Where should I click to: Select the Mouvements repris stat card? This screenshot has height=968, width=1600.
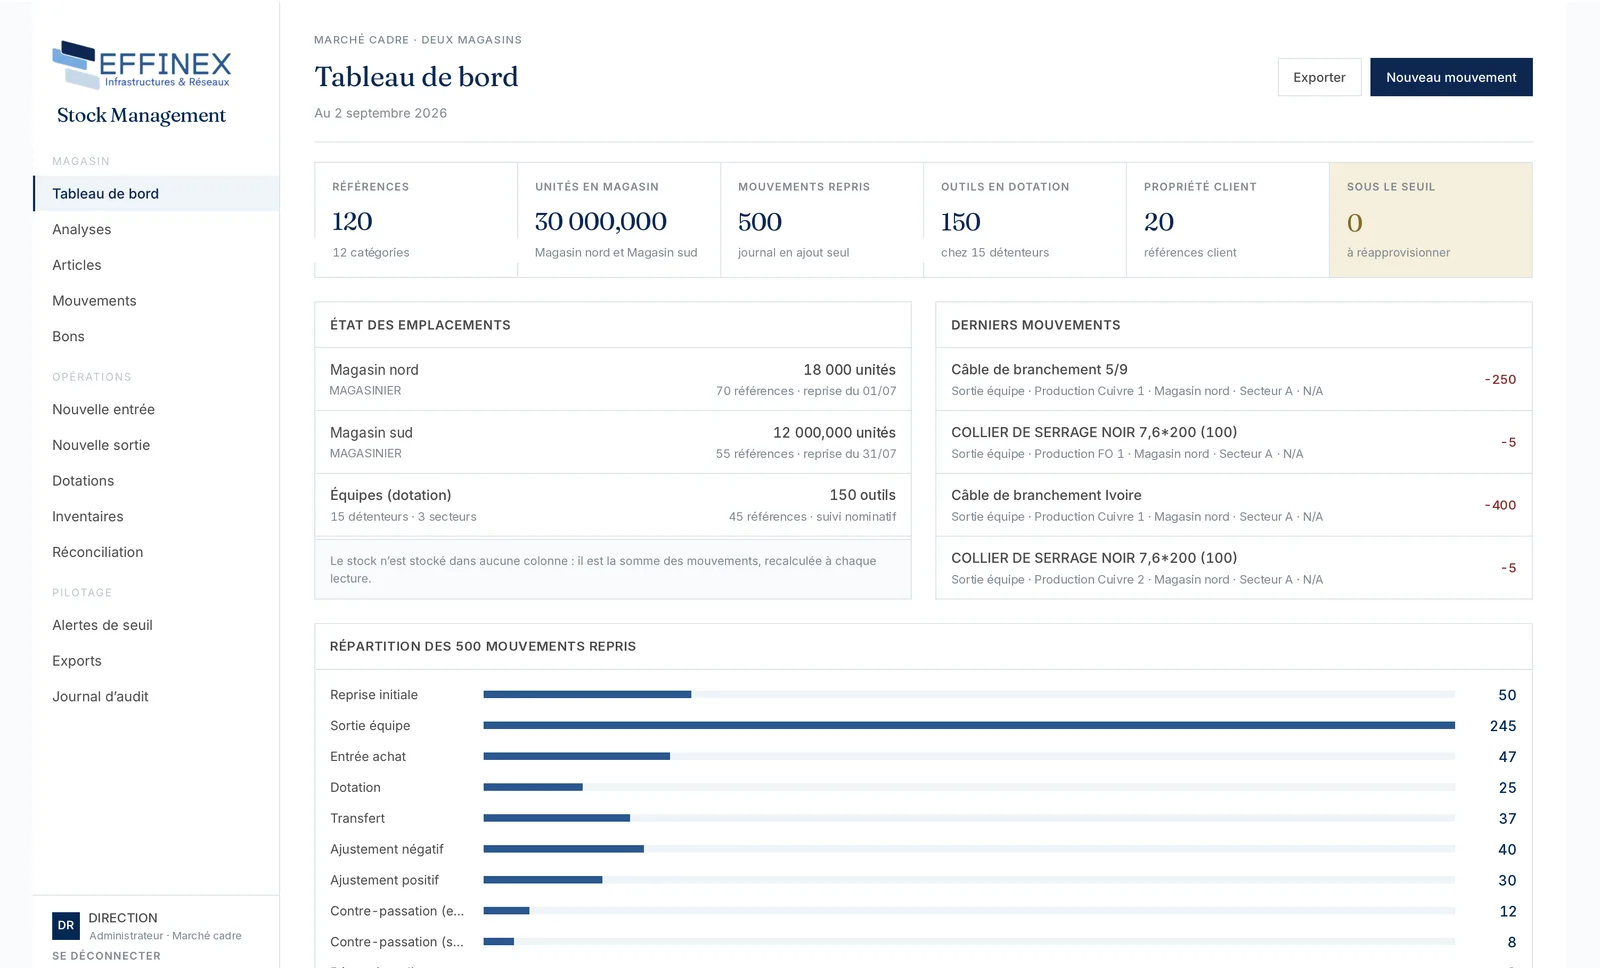pyautogui.click(x=822, y=220)
